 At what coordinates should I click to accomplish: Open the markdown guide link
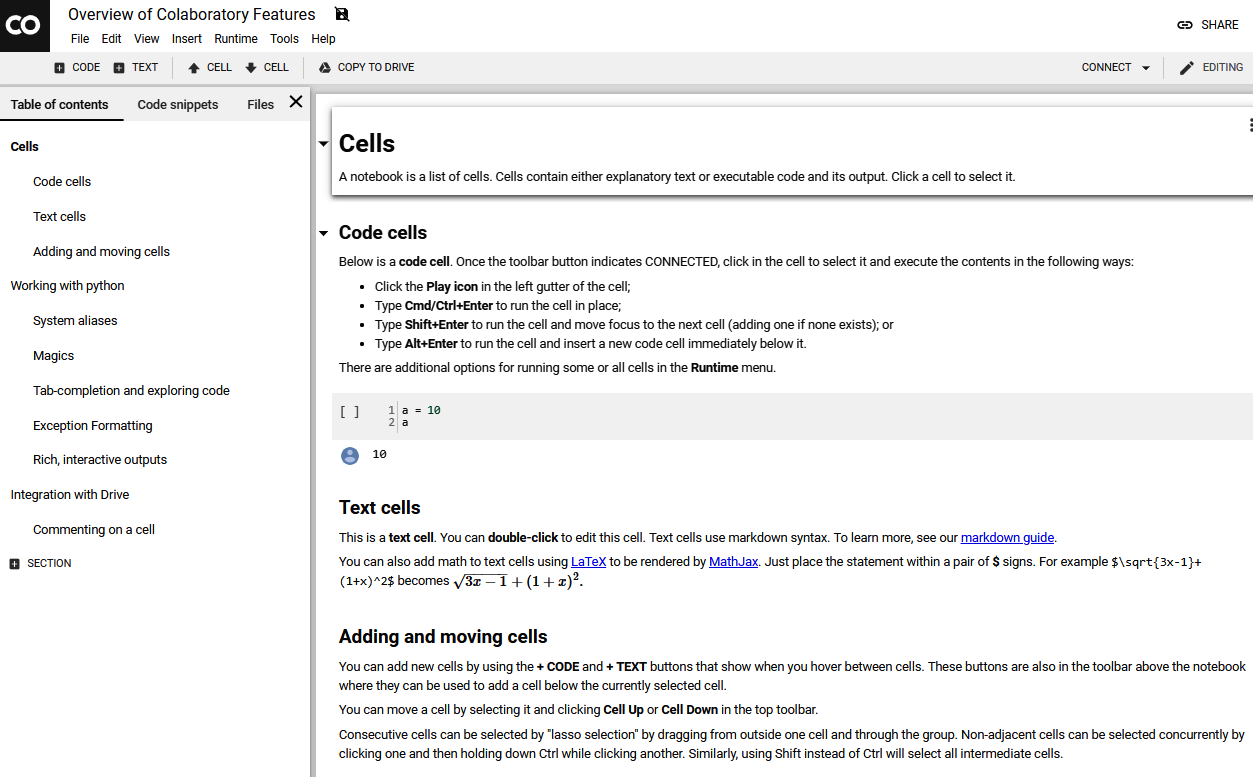1007,537
